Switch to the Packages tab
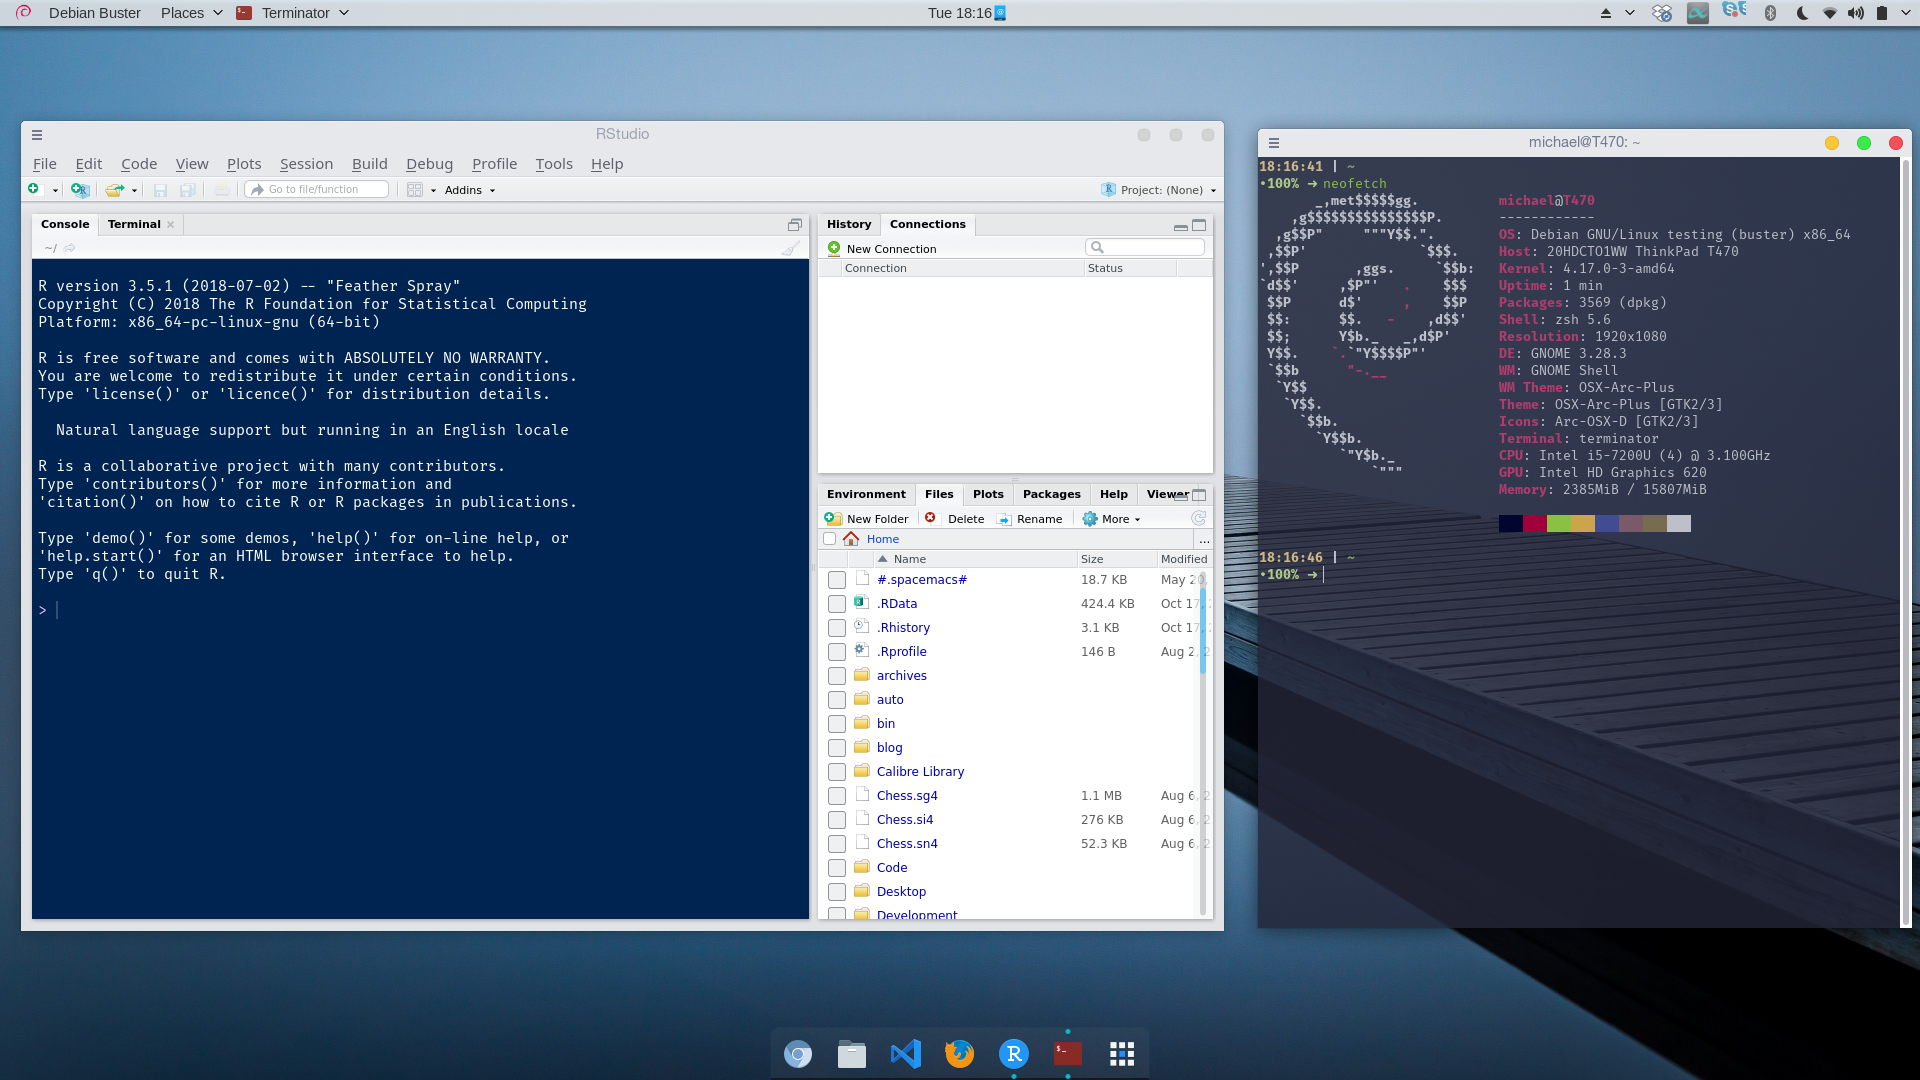The width and height of the screenshot is (1920, 1080). [x=1051, y=494]
